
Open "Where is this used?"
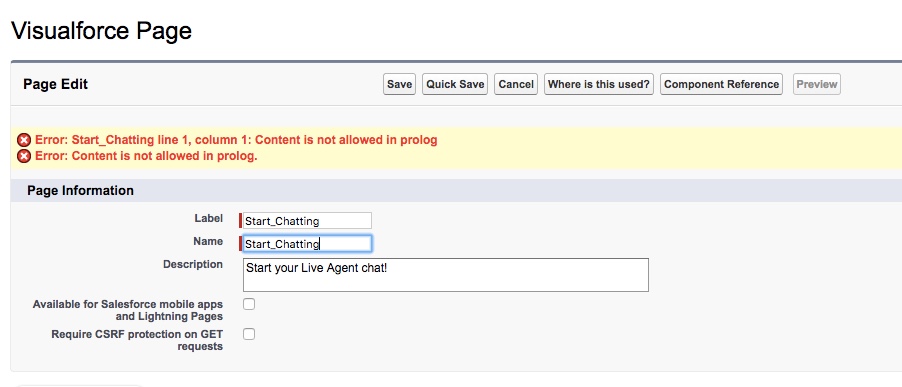click(598, 84)
